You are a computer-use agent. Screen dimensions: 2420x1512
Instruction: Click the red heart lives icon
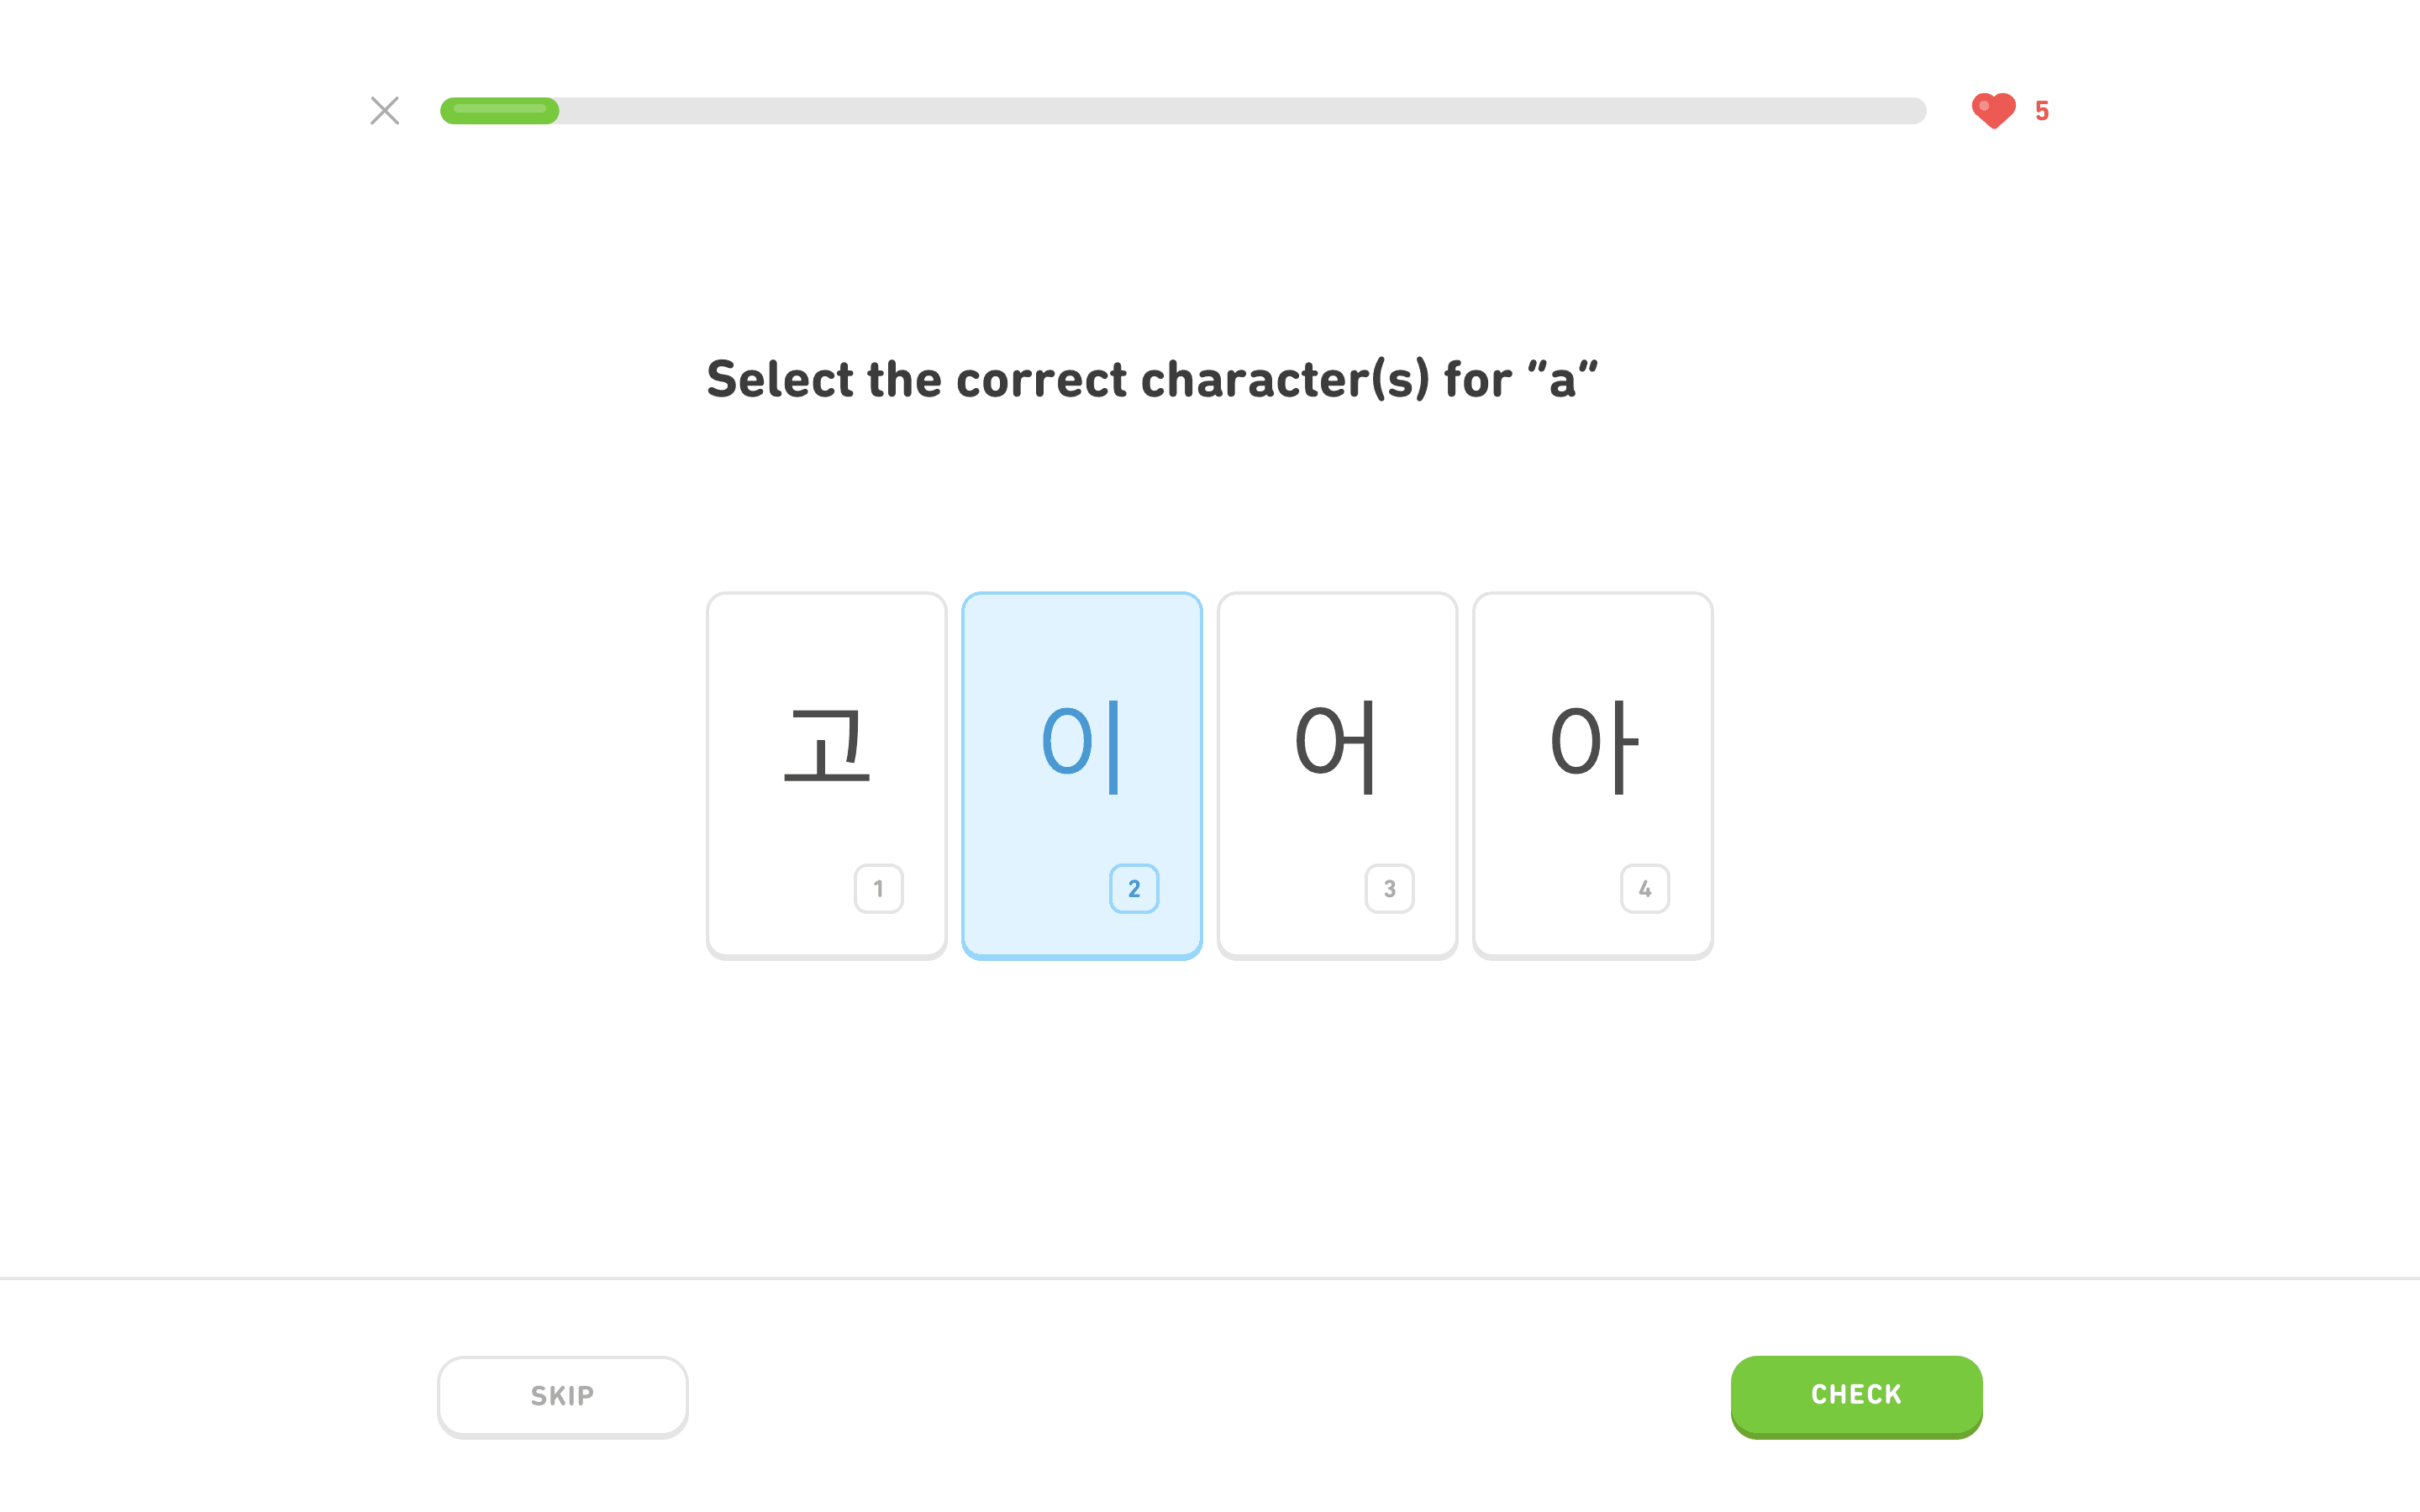(1993, 110)
